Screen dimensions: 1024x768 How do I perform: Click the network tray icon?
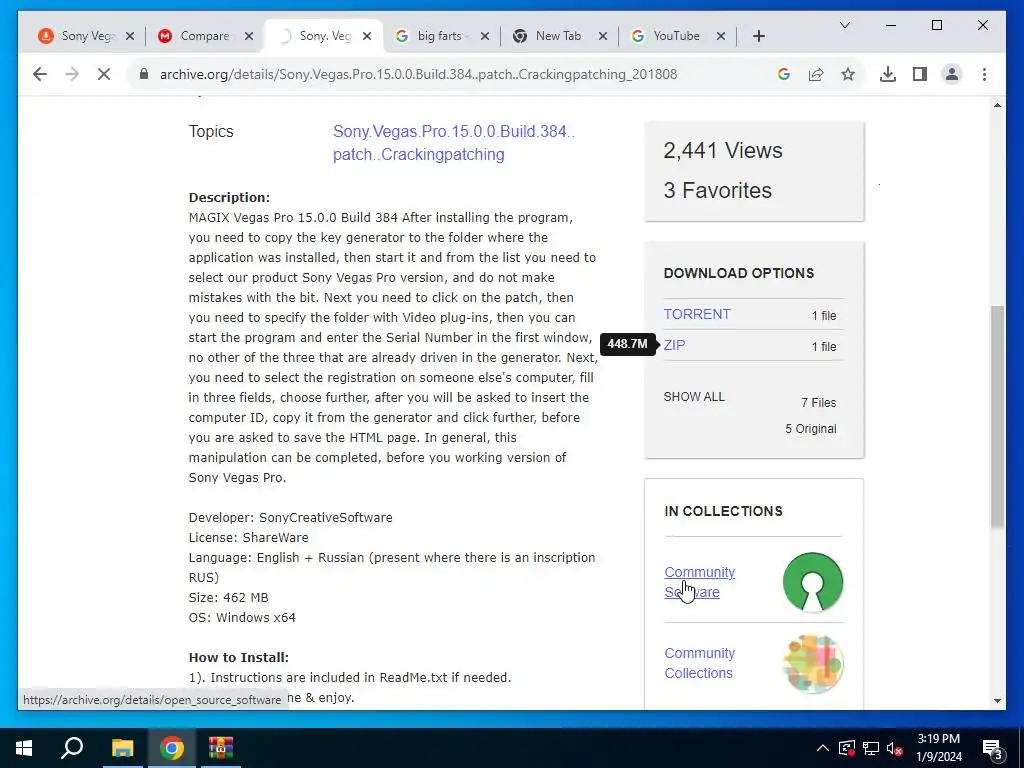coord(871,748)
